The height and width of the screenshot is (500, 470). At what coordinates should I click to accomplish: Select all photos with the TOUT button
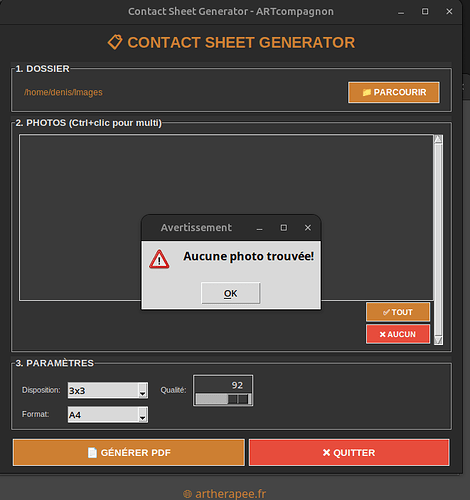(398, 312)
